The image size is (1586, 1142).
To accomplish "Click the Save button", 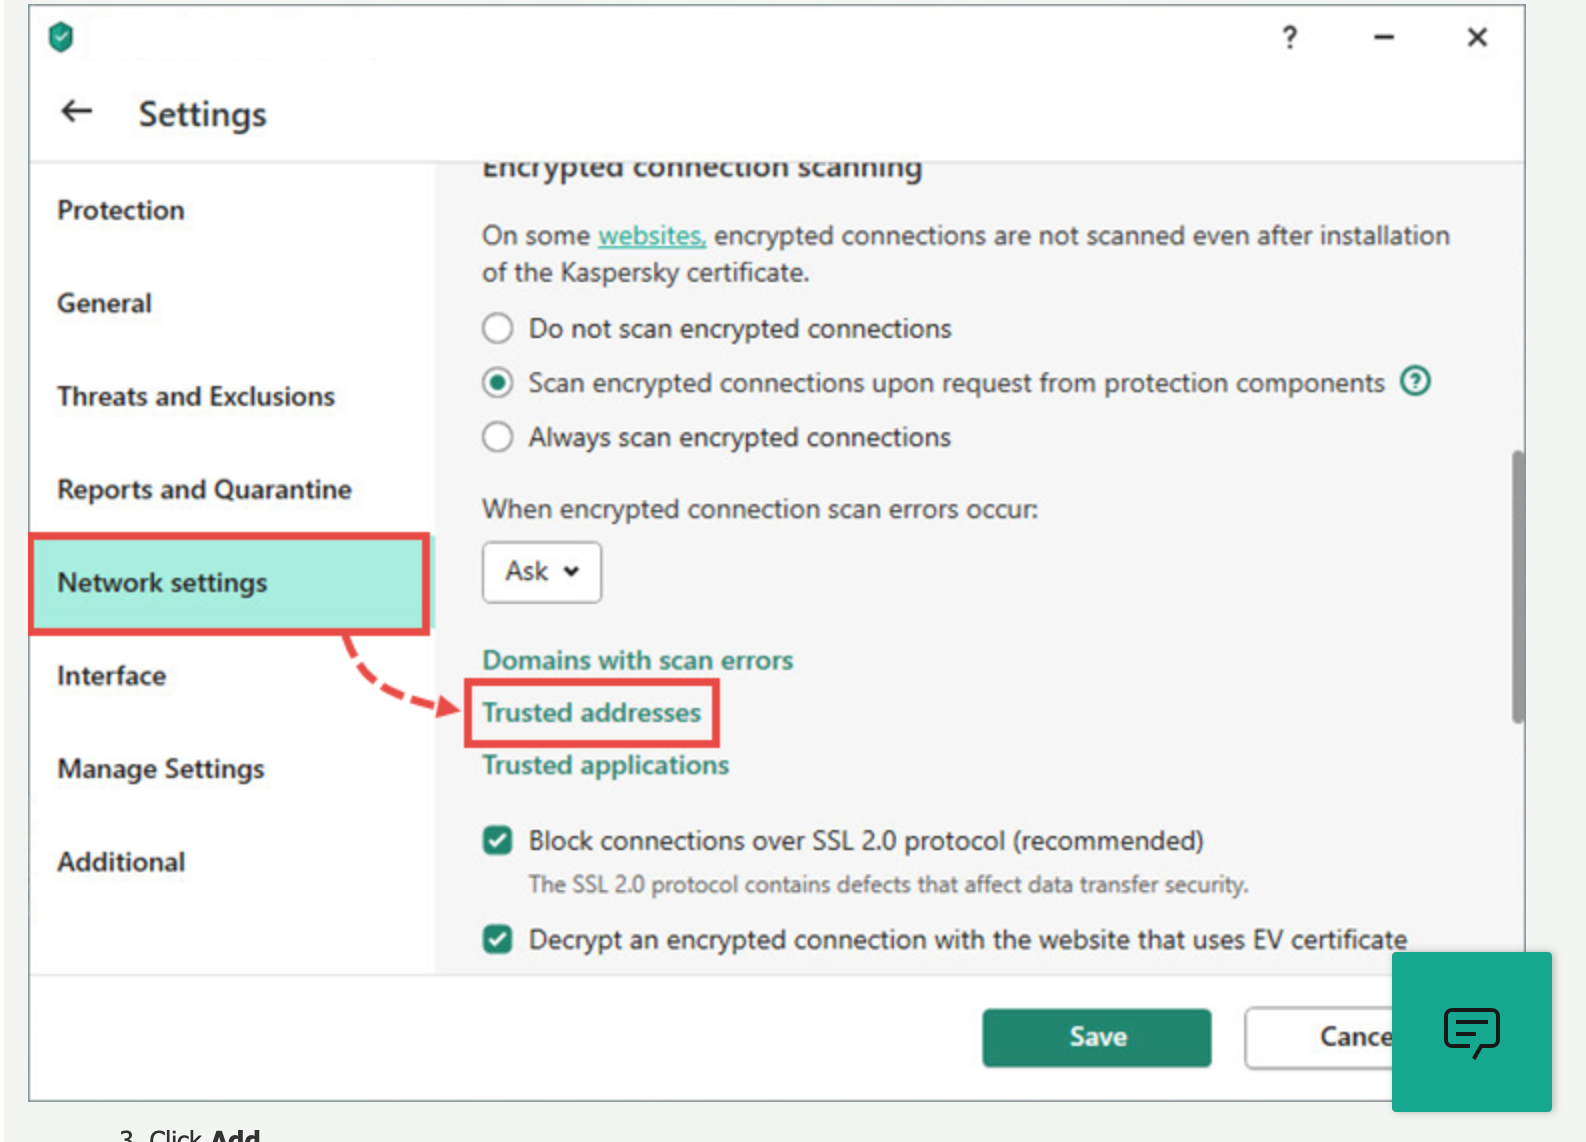I will (x=1097, y=1037).
